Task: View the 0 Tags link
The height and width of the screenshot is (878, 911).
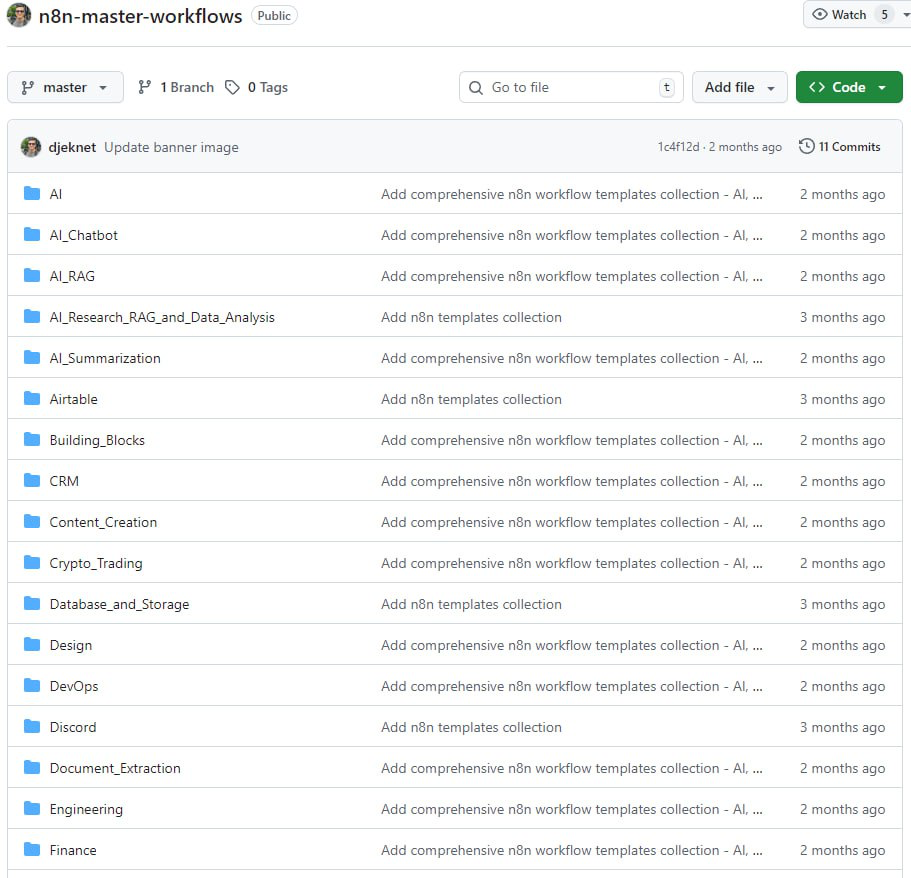Action: 256,87
